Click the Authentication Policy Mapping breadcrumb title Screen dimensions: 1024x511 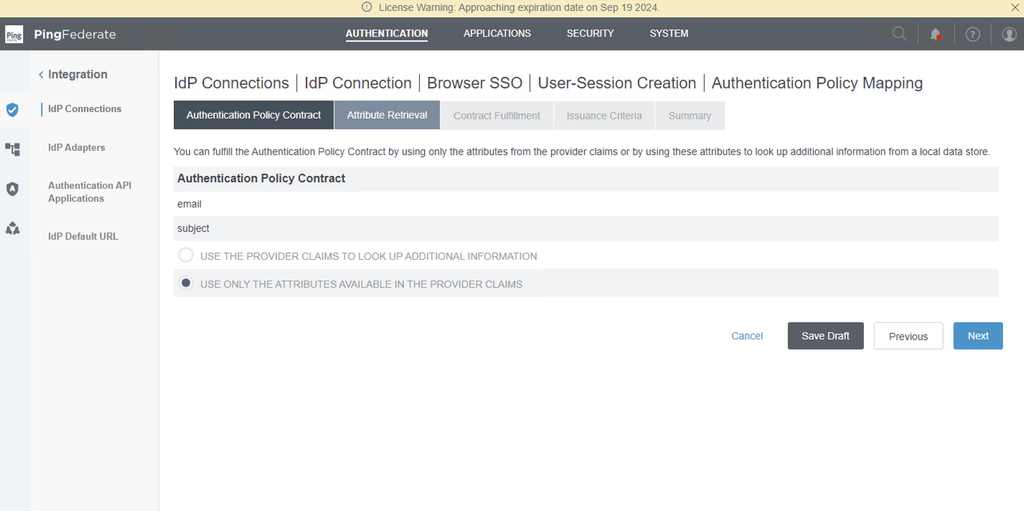coord(817,84)
